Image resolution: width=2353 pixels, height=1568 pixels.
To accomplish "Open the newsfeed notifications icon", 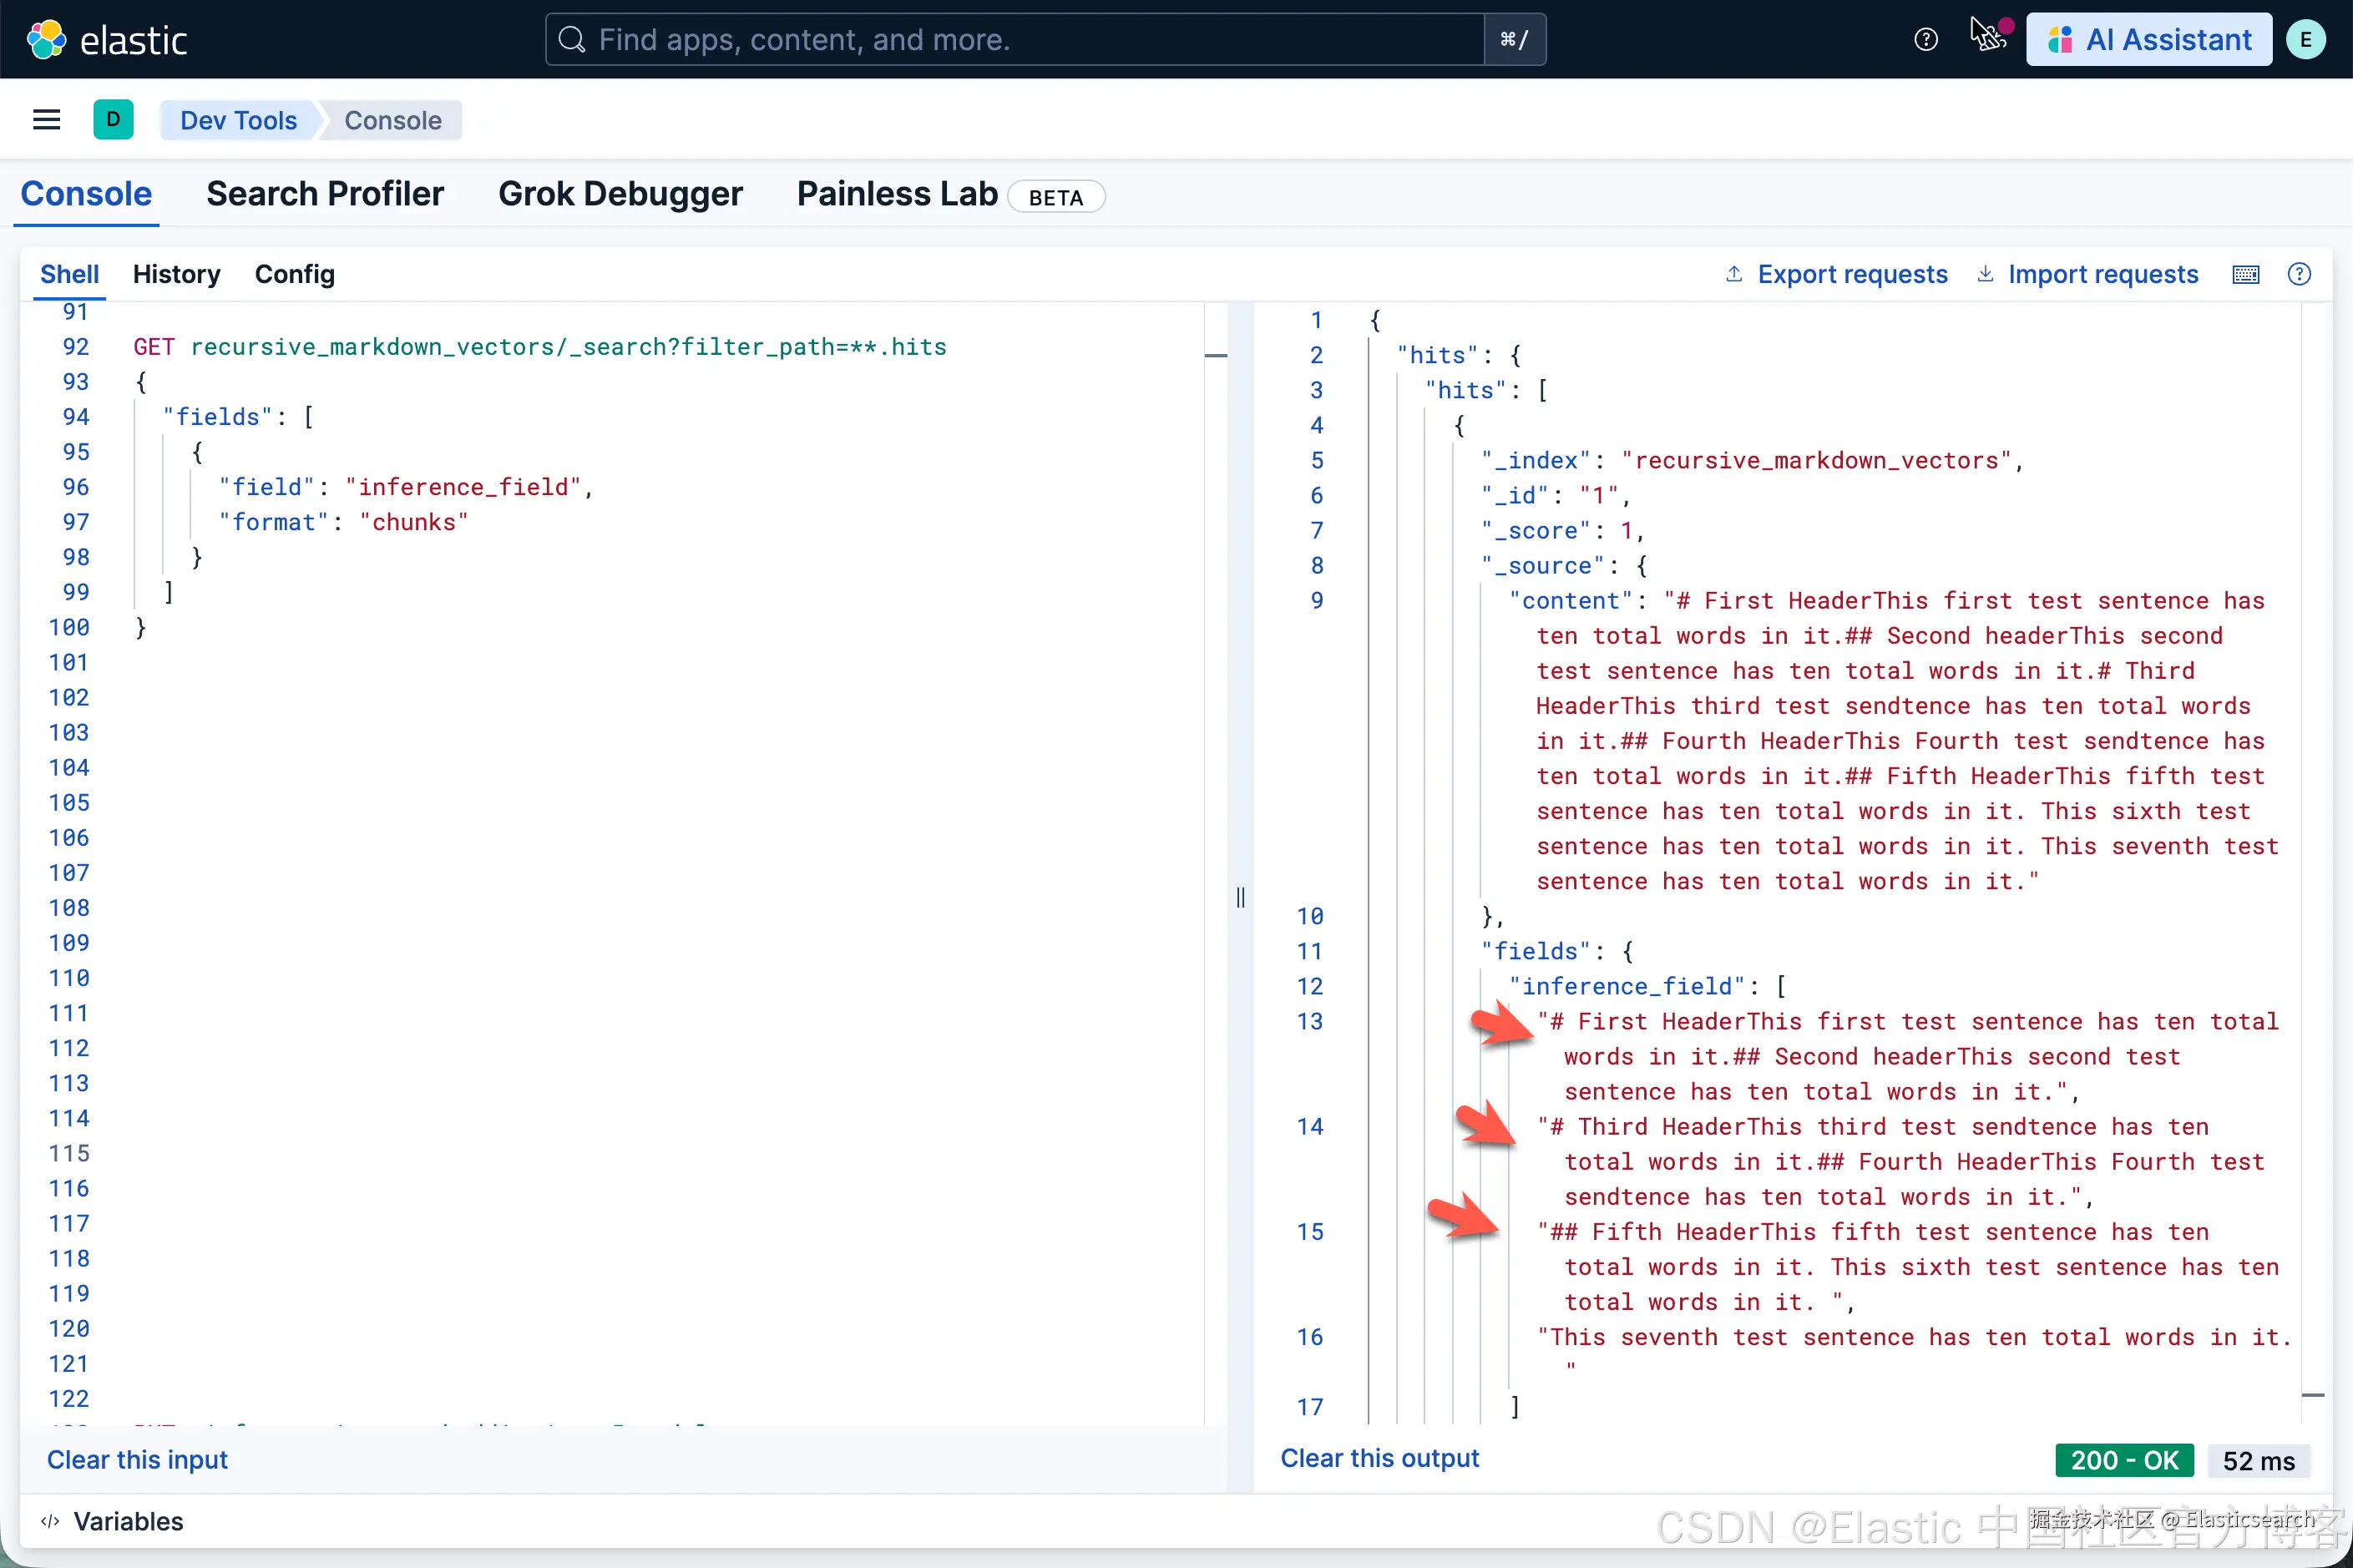I will click(1988, 38).
